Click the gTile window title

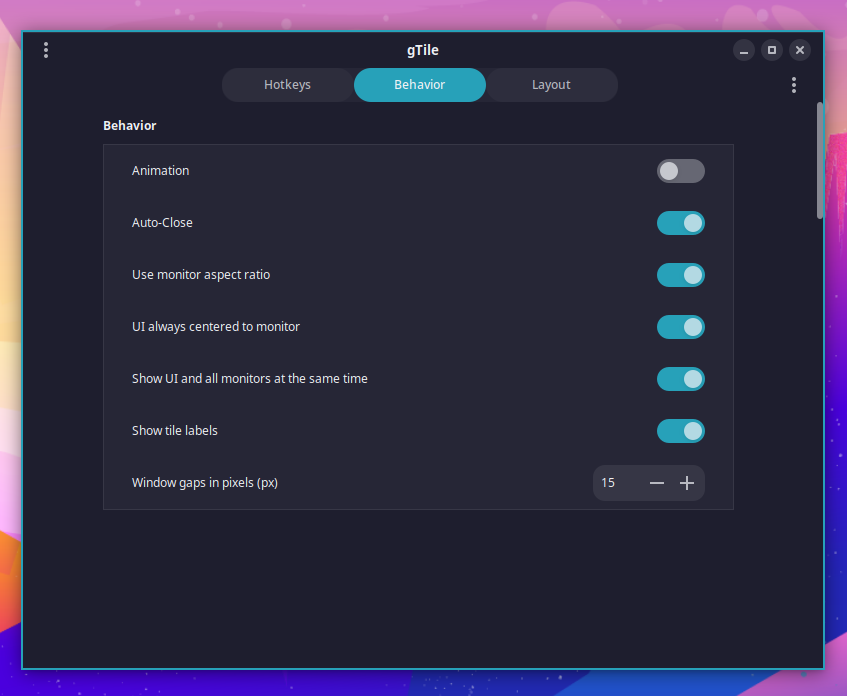point(423,50)
